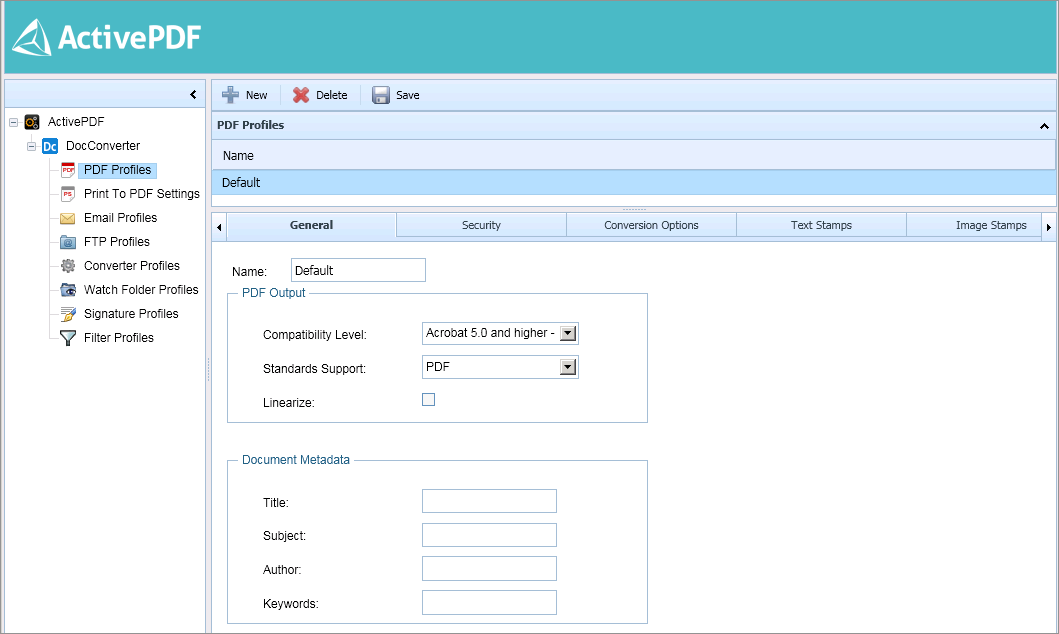
Task: Select the DocConverter tree node
Action: tap(103, 146)
